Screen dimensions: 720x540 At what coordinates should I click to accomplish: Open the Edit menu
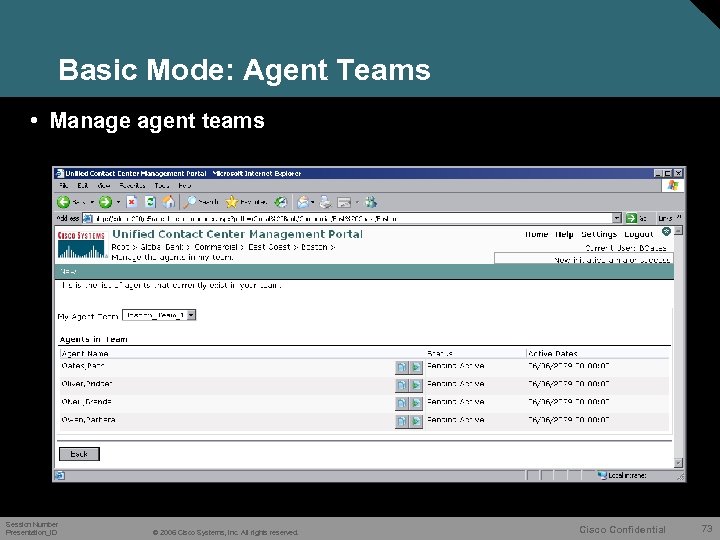83,186
